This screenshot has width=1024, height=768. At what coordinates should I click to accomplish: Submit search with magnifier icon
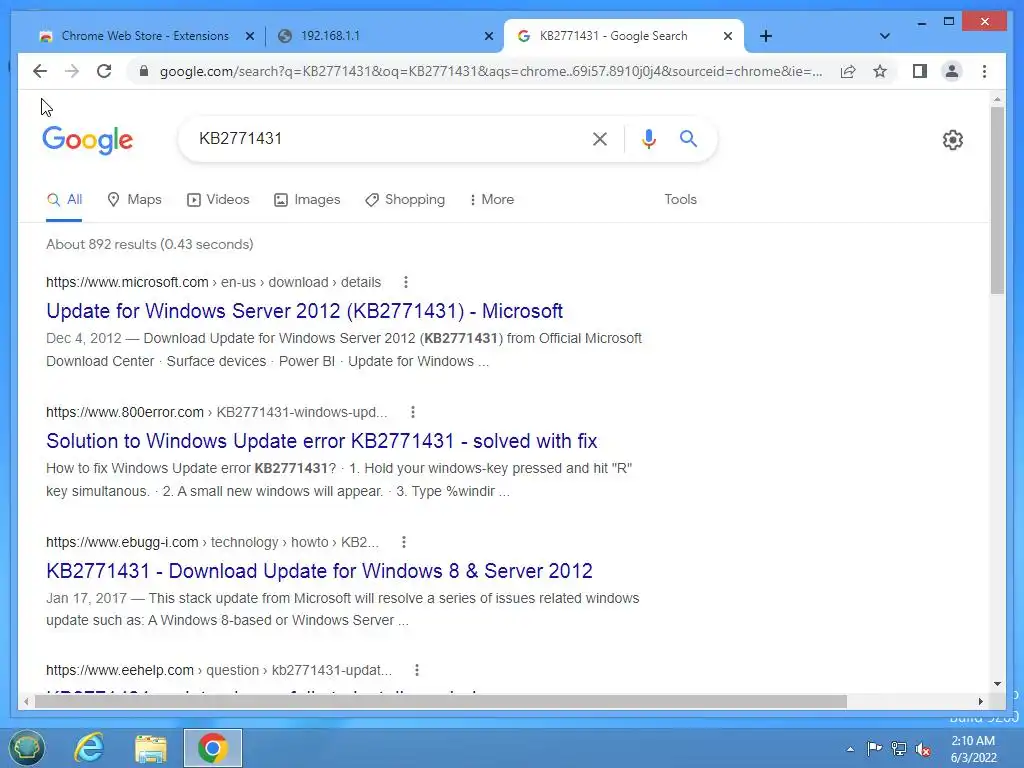pyautogui.click(x=688, y=138)
